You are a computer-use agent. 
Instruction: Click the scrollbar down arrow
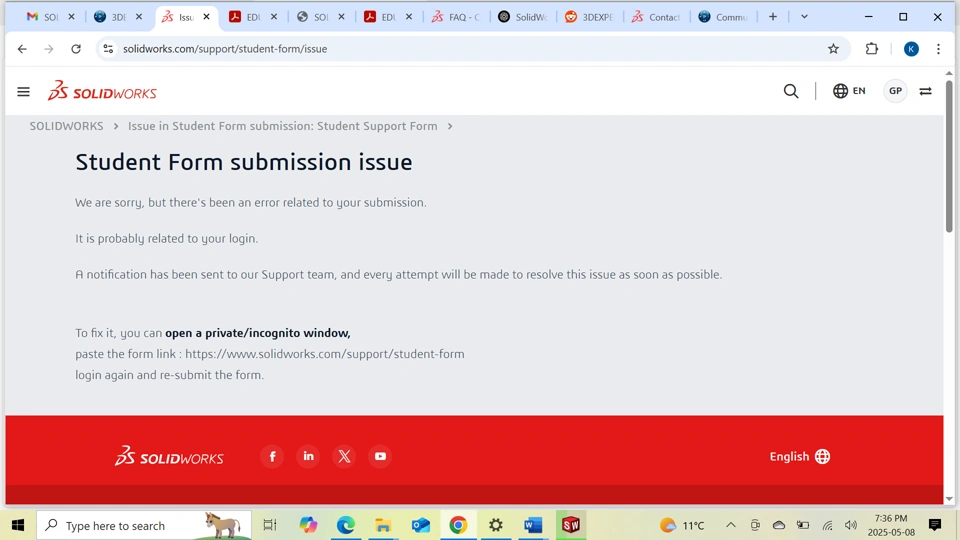click(x=949, y=499)
